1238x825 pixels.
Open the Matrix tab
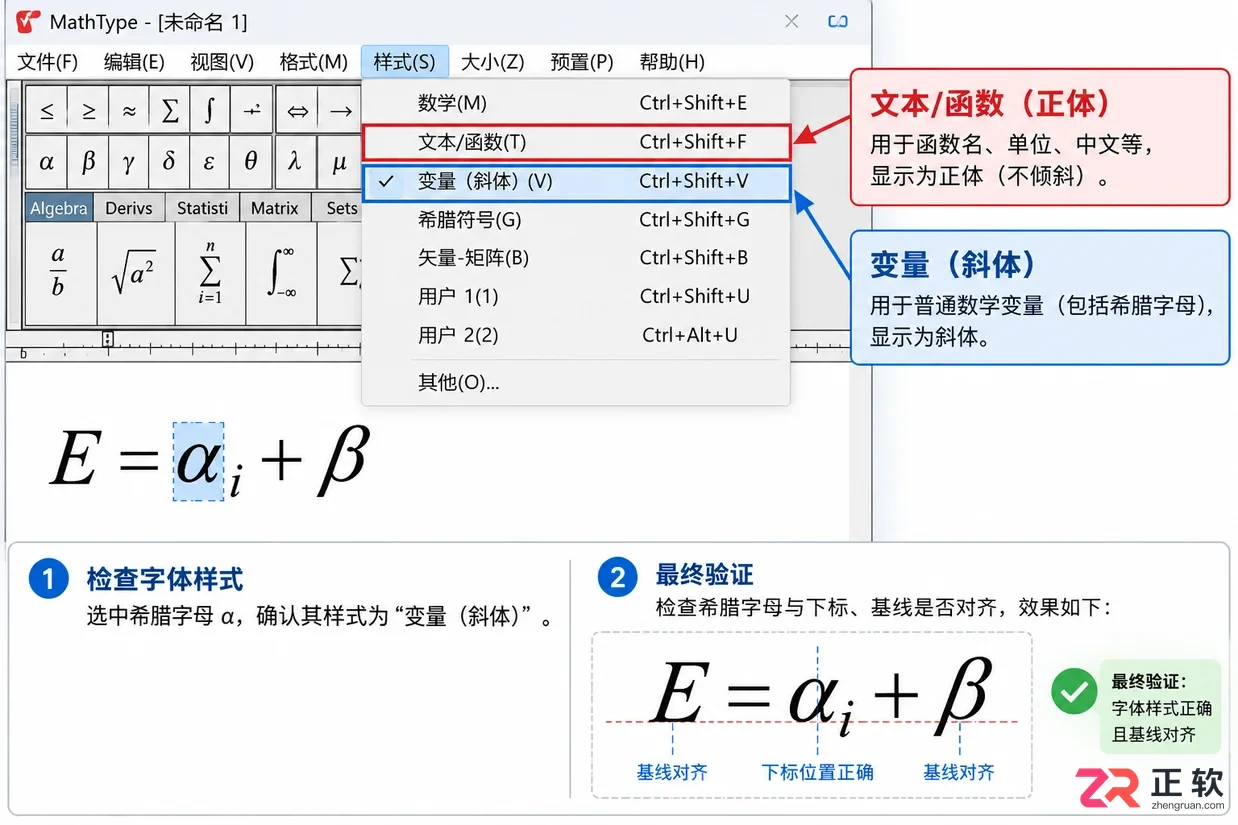click(x=275, y=208)
